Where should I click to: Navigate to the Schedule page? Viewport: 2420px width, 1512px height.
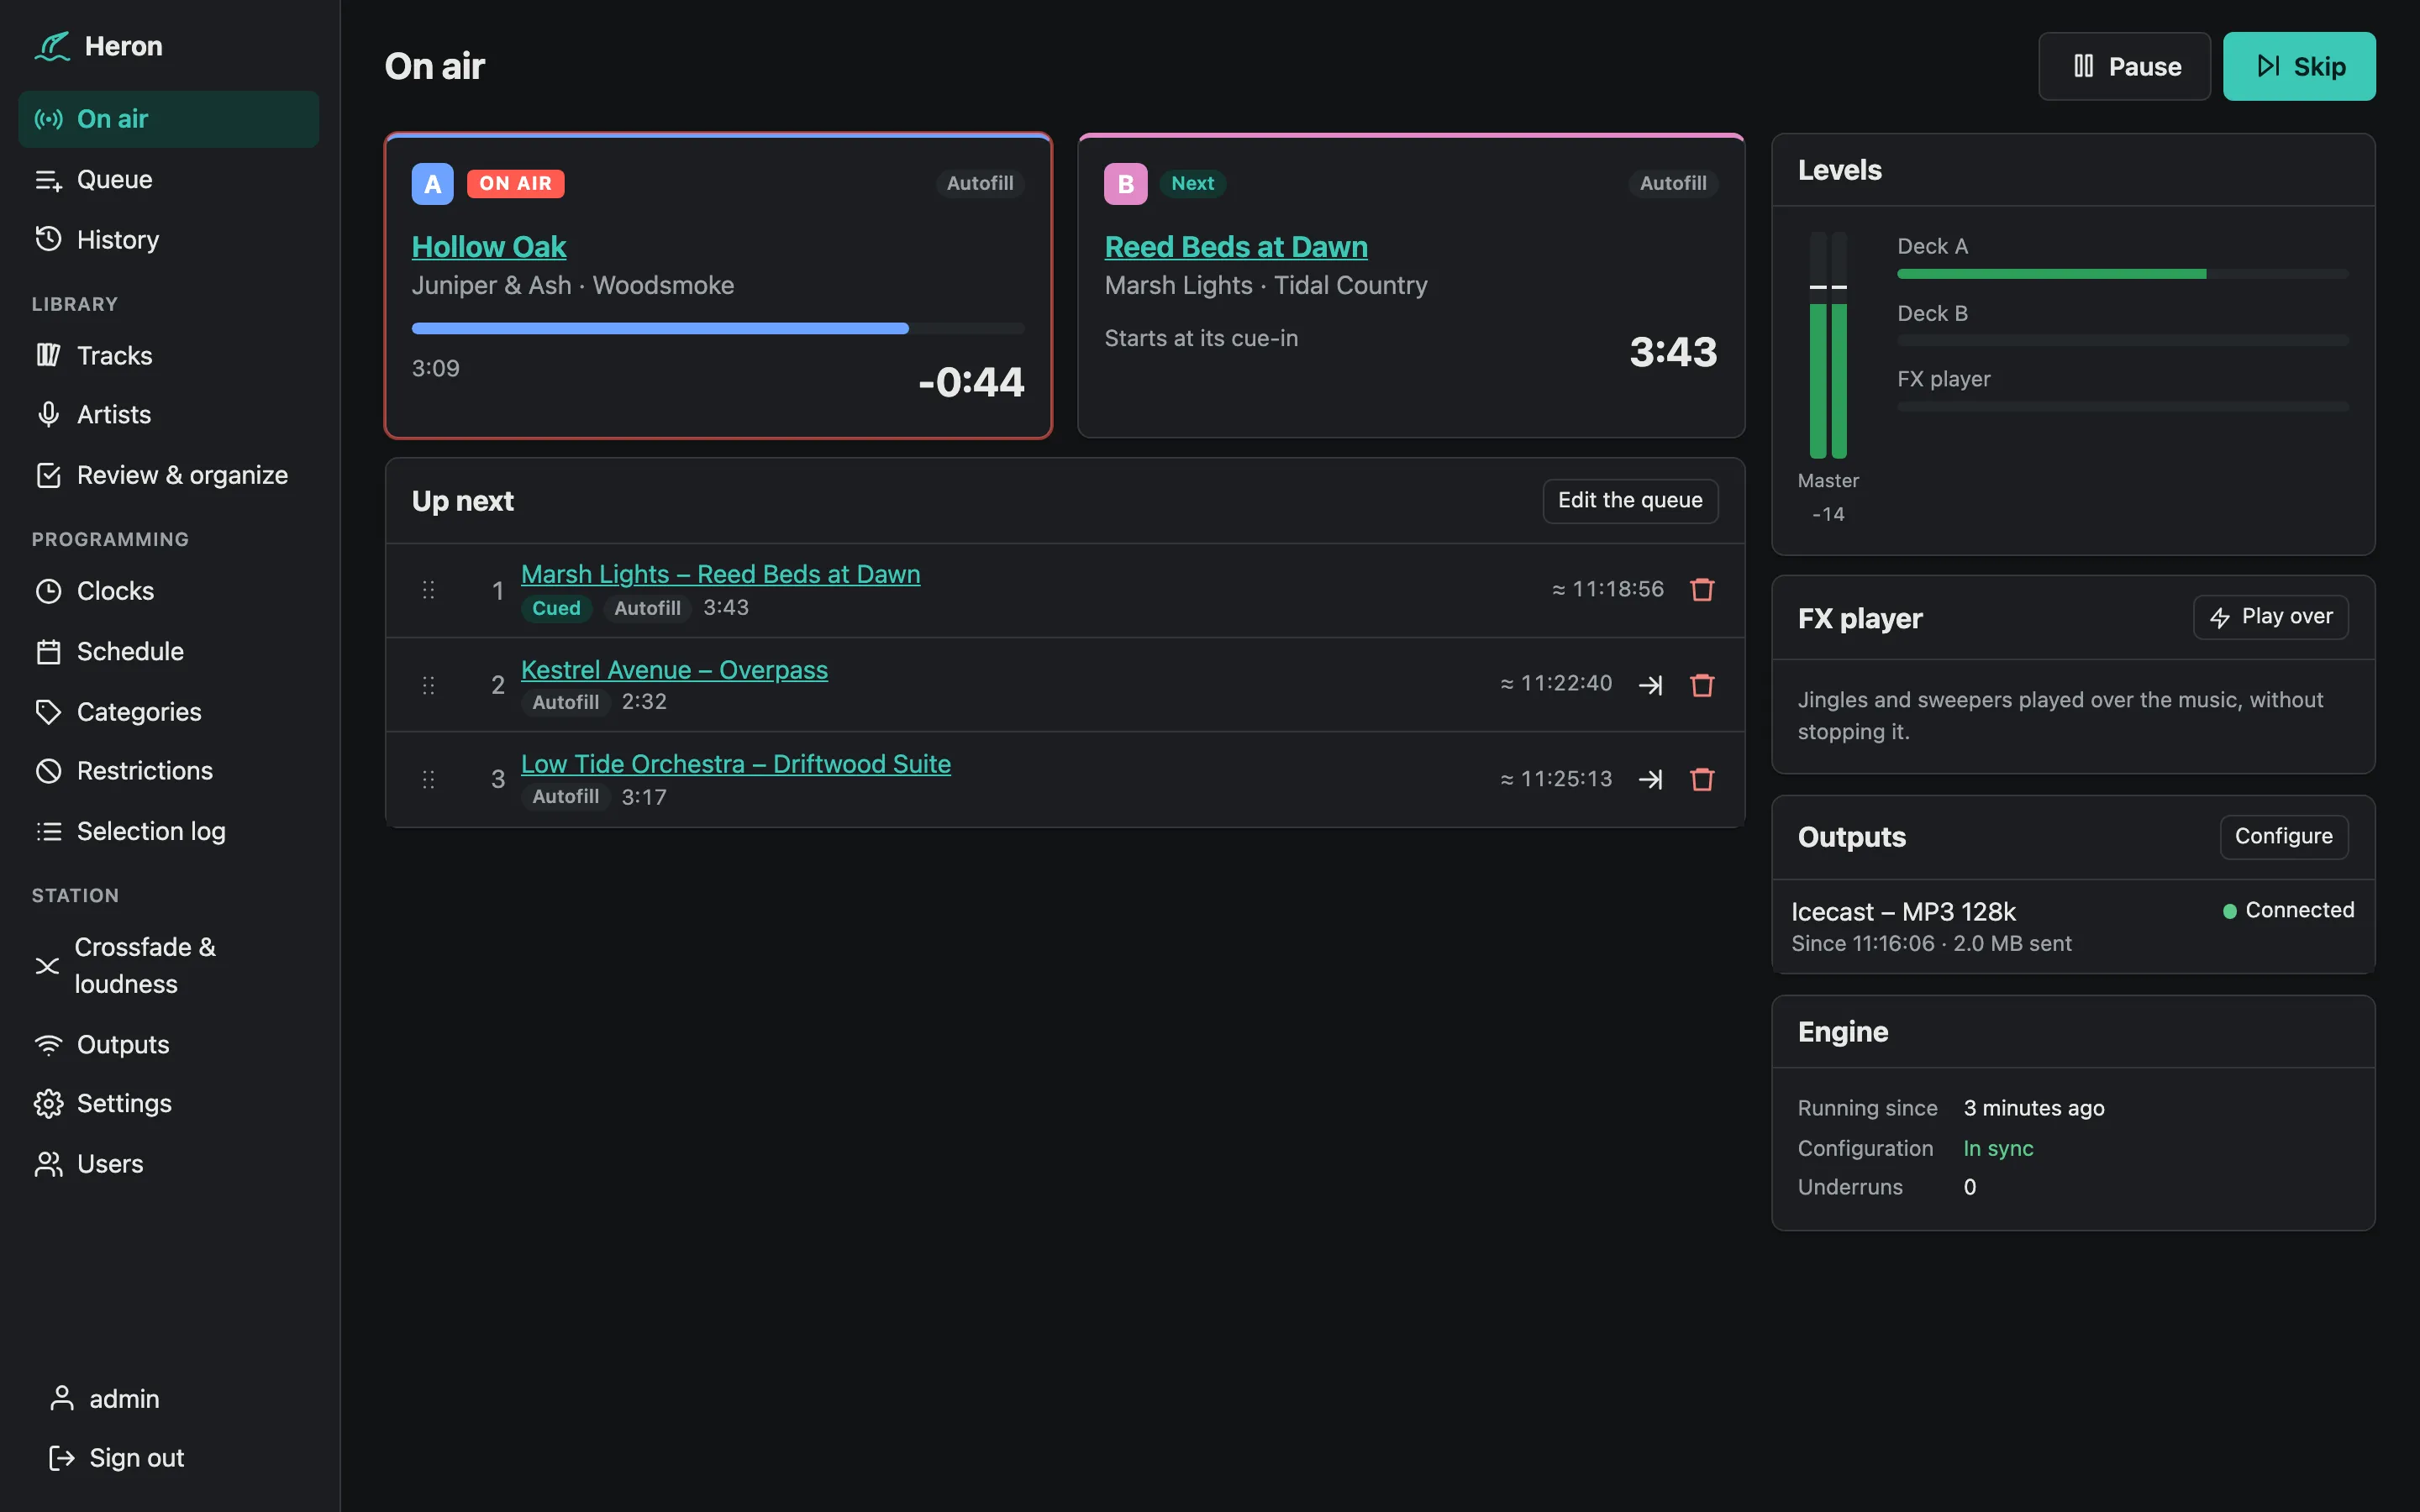click(168, 651)
